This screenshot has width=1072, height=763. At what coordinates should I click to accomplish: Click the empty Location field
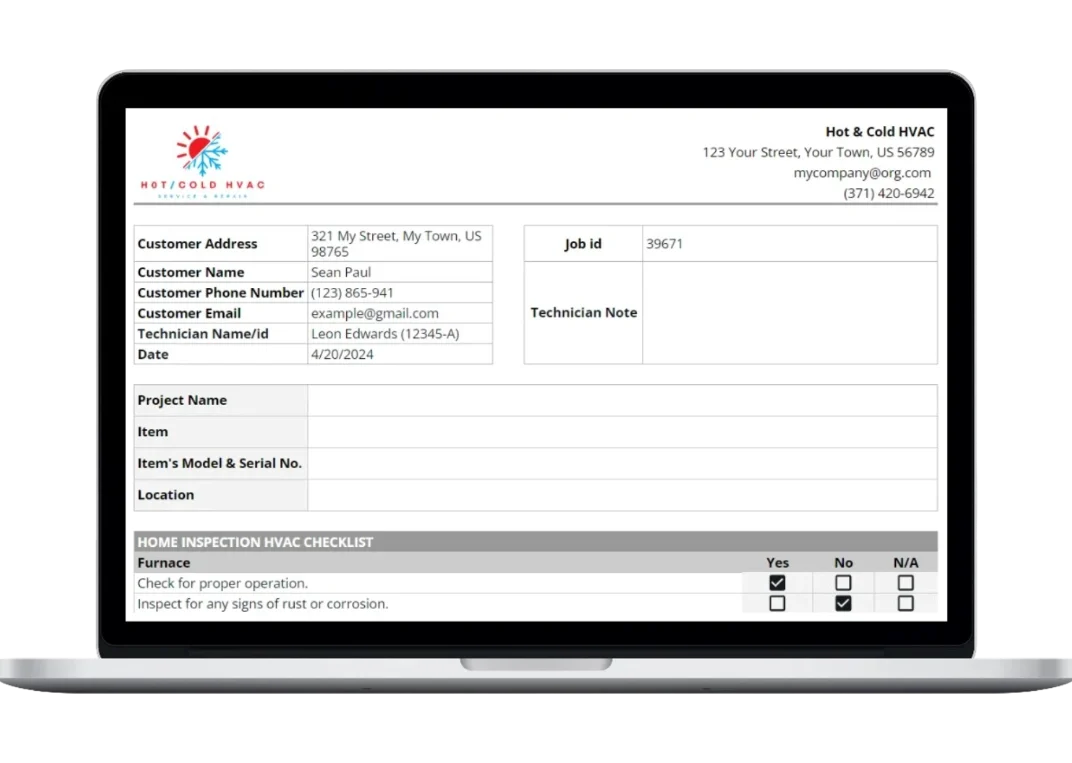[x=622, y=495]
